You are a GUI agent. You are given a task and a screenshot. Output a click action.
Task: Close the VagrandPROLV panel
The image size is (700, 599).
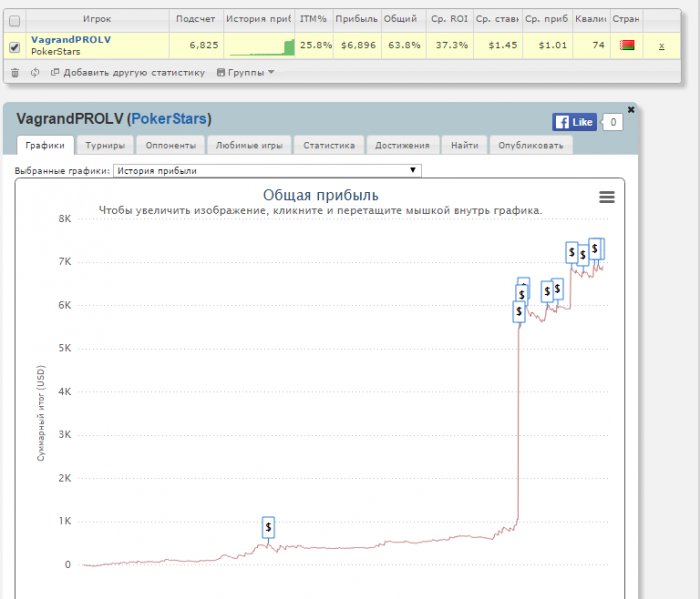[631, 109]
